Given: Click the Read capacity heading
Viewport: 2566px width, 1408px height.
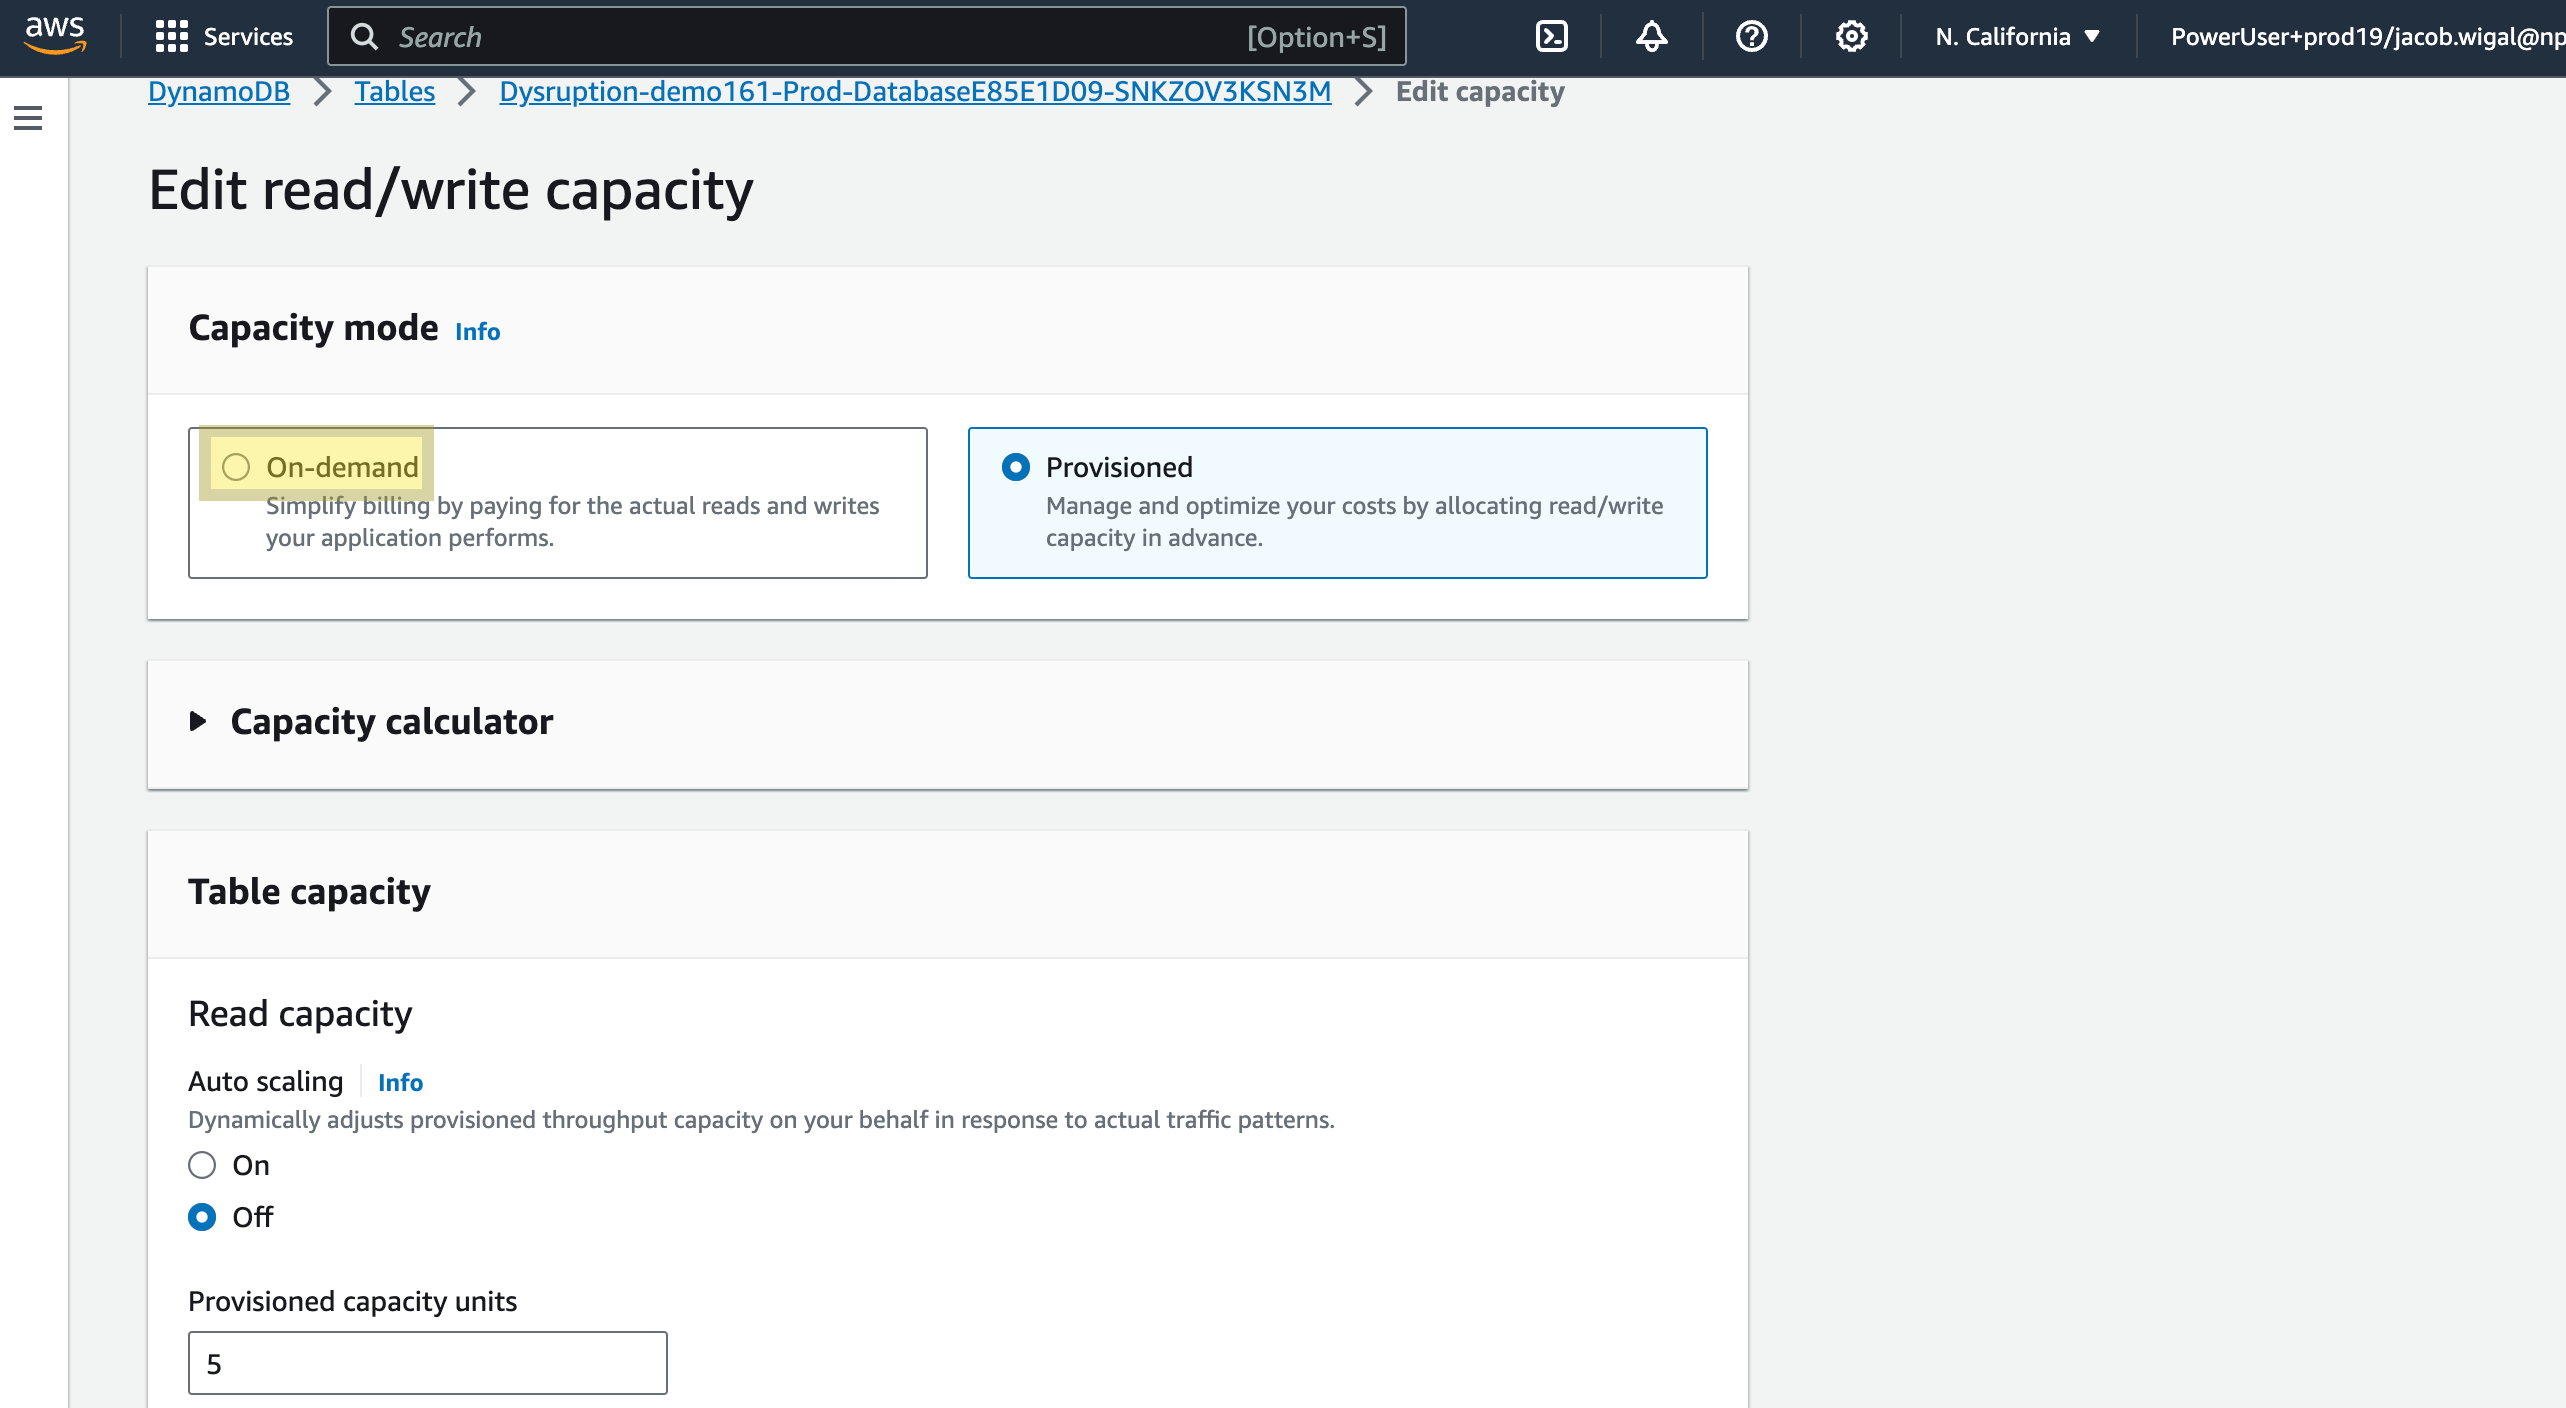Looking at the screenshot, I should (x=300, y=1014).
